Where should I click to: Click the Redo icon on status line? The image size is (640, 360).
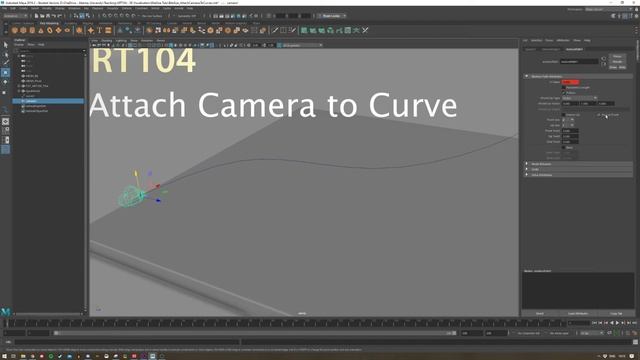pyautogui.click(x=59, y=16)
